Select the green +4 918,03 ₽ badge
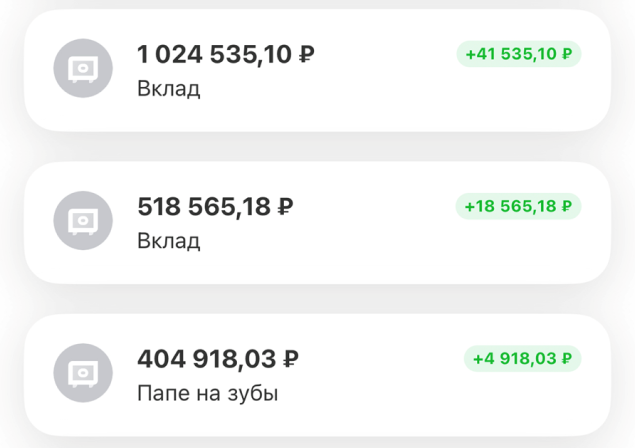Screen dimensions: 635x448 click(523, 358)
